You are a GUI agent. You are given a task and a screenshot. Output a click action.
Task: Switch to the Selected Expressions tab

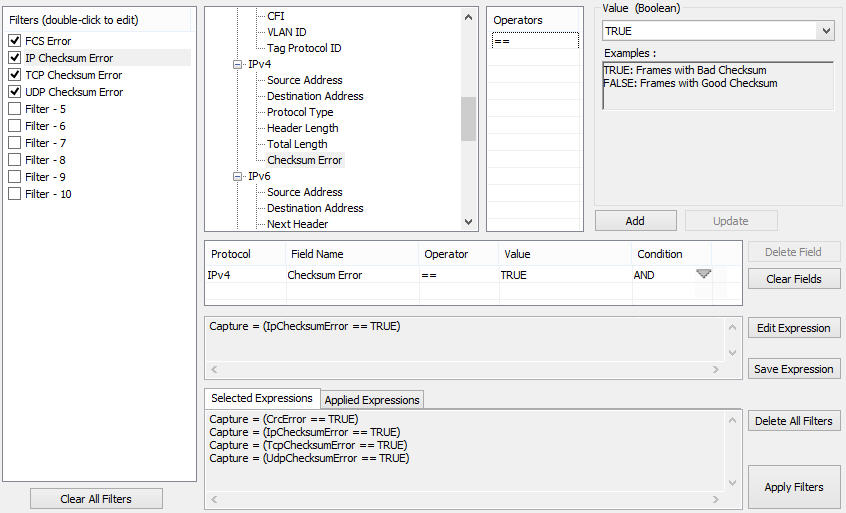pyautogui.click(x=262, y=398)
